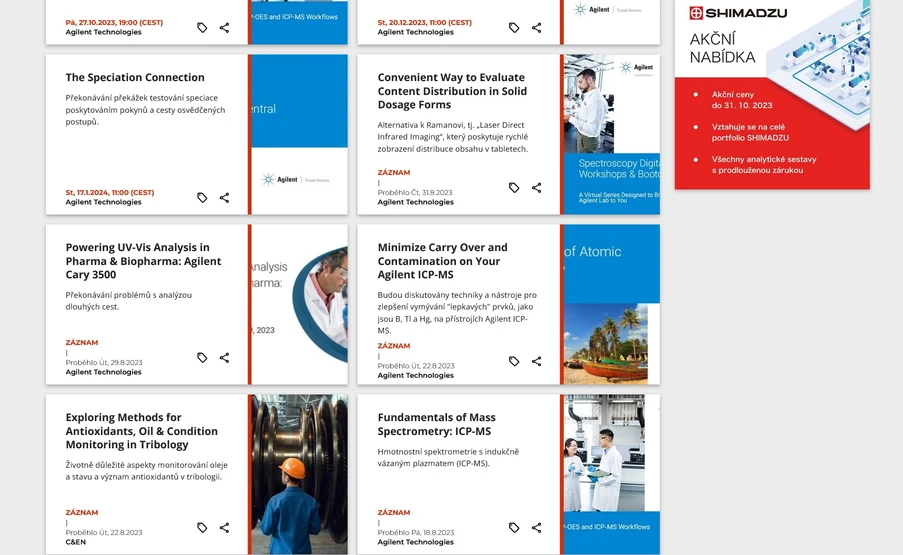Tag the Powering UV-Vis Analysis card
This screenshot has height=555, width=903.
202,358
